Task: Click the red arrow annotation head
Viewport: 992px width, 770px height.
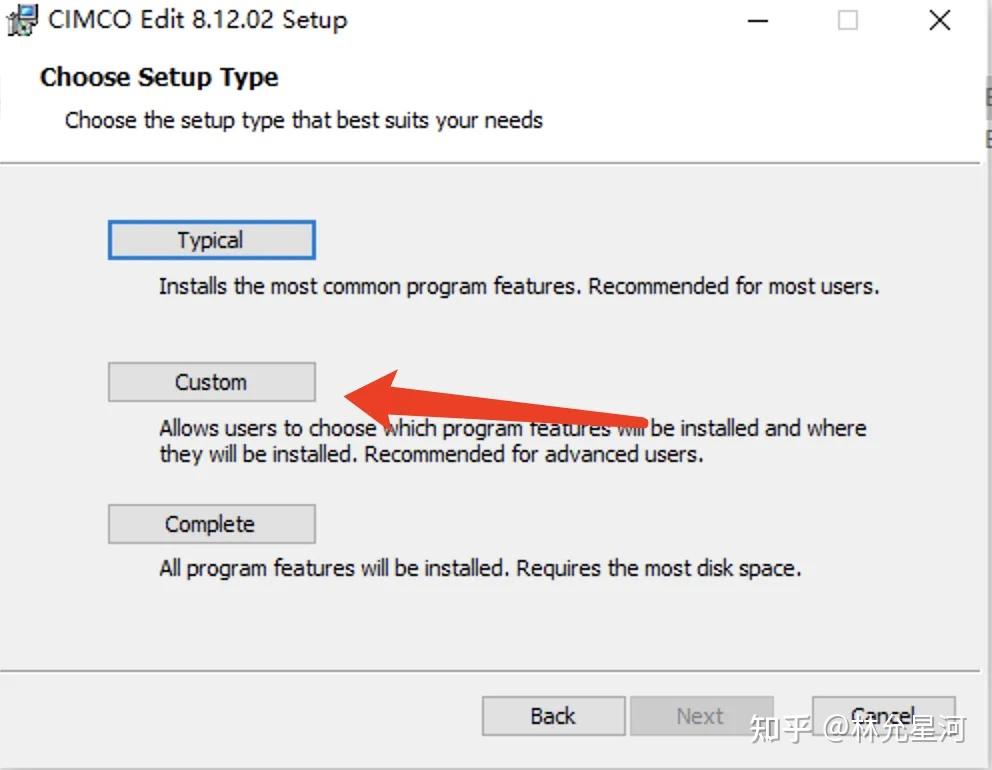Action: pyautogui.click(x=373, y=397)
